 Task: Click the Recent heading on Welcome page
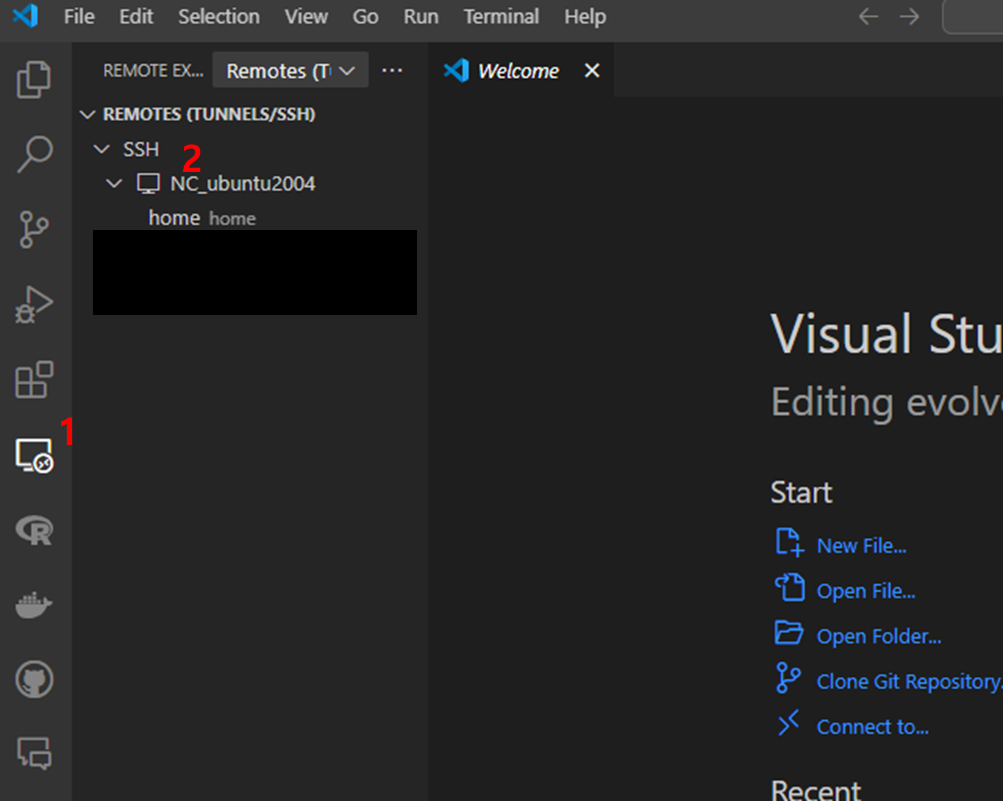coord(816,789)
